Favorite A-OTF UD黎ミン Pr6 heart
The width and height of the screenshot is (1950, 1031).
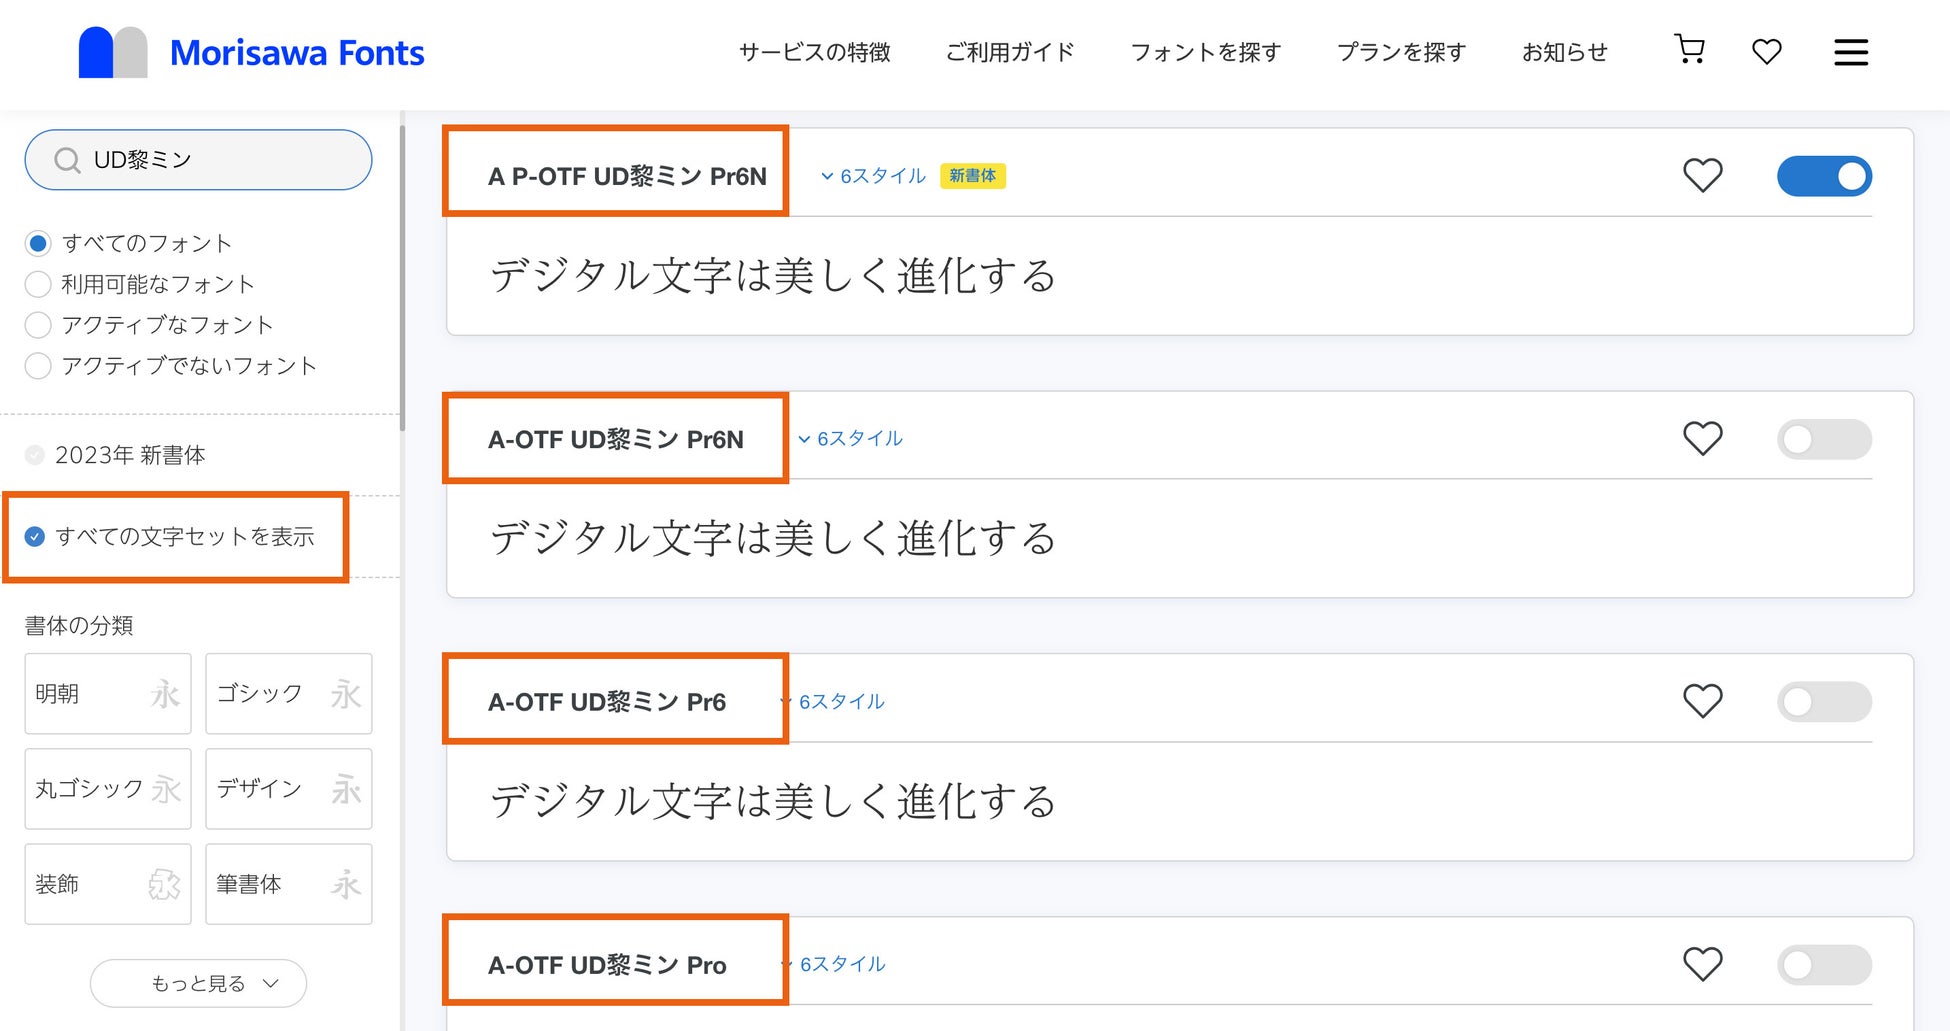click(x=1702, y=702)
